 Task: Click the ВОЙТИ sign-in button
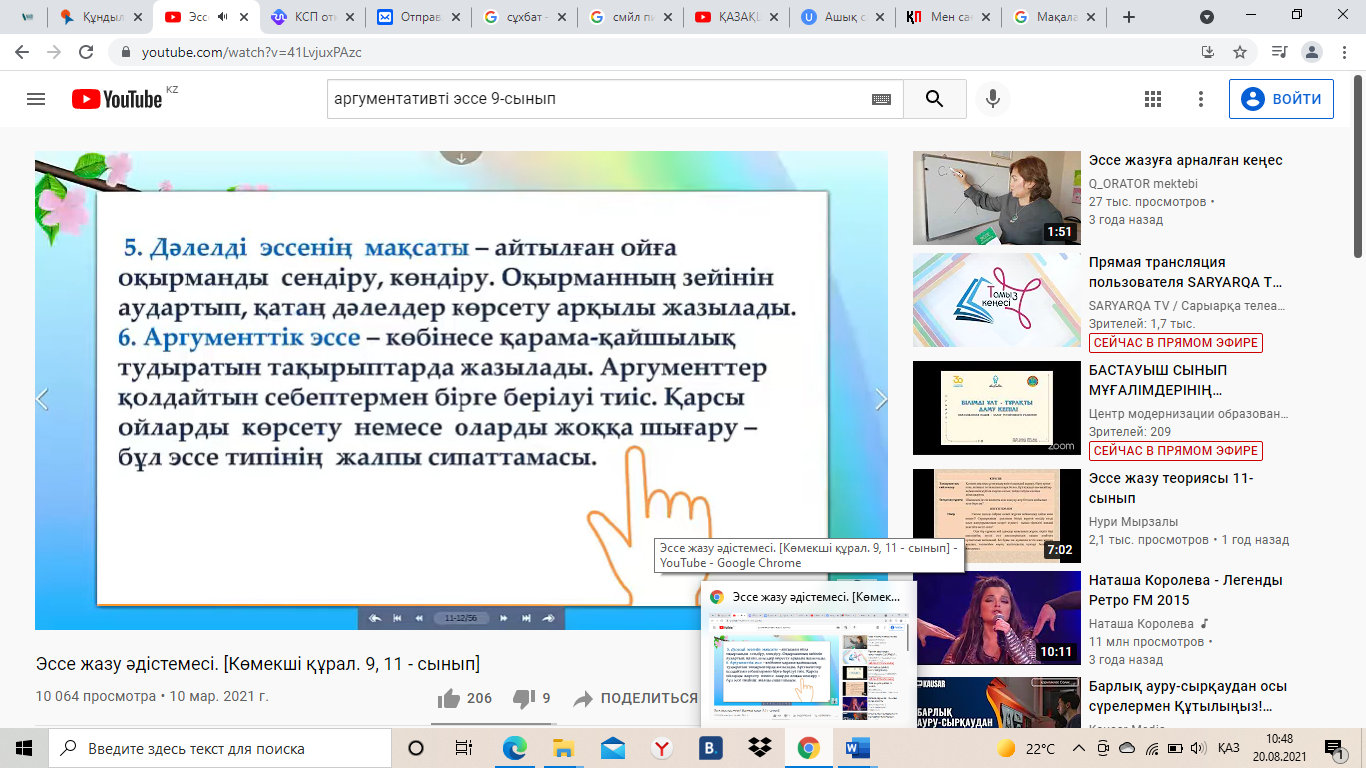[x=1281, y=99]
